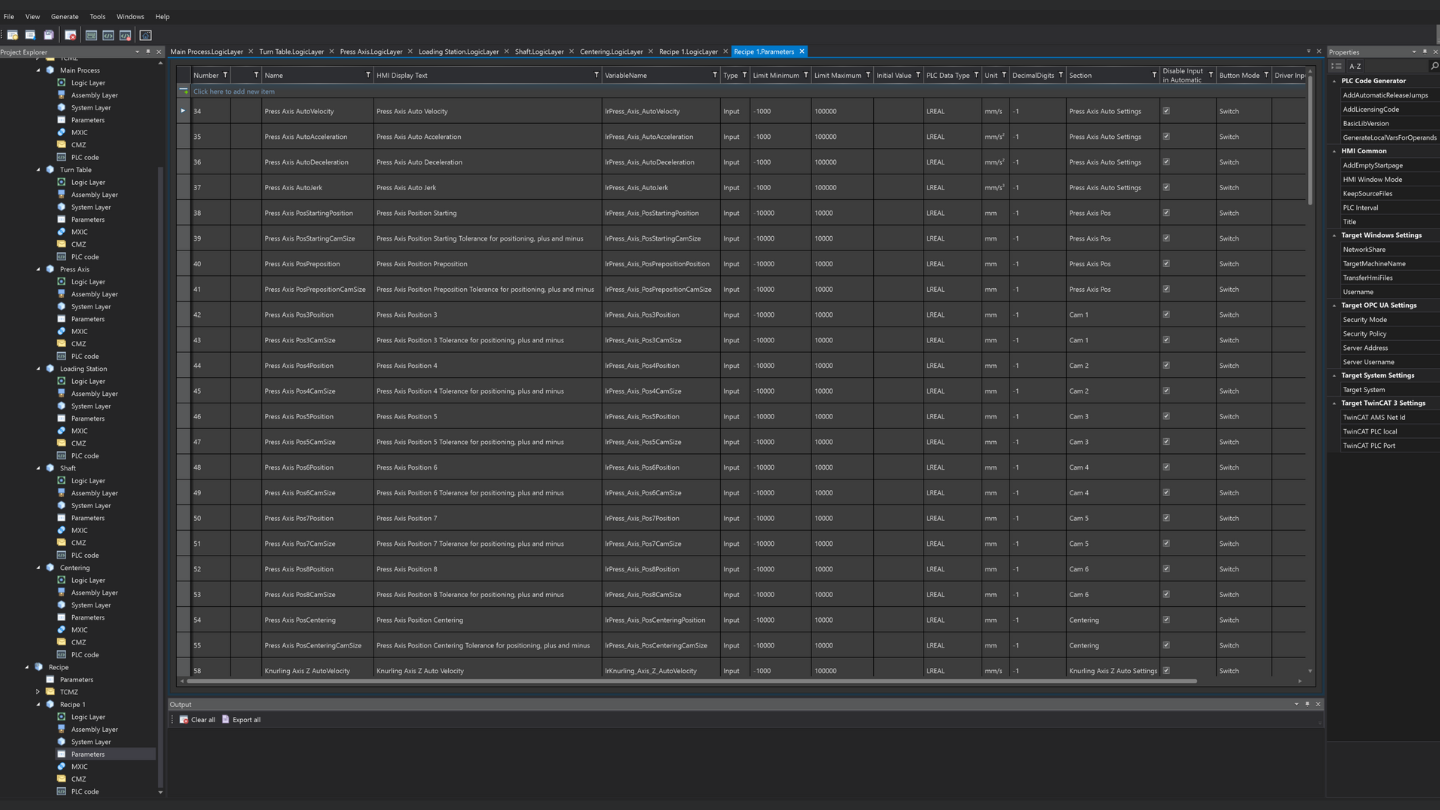Collapse the Turn Table tree node
This screenshot has height=810, width=1440.
39,170
